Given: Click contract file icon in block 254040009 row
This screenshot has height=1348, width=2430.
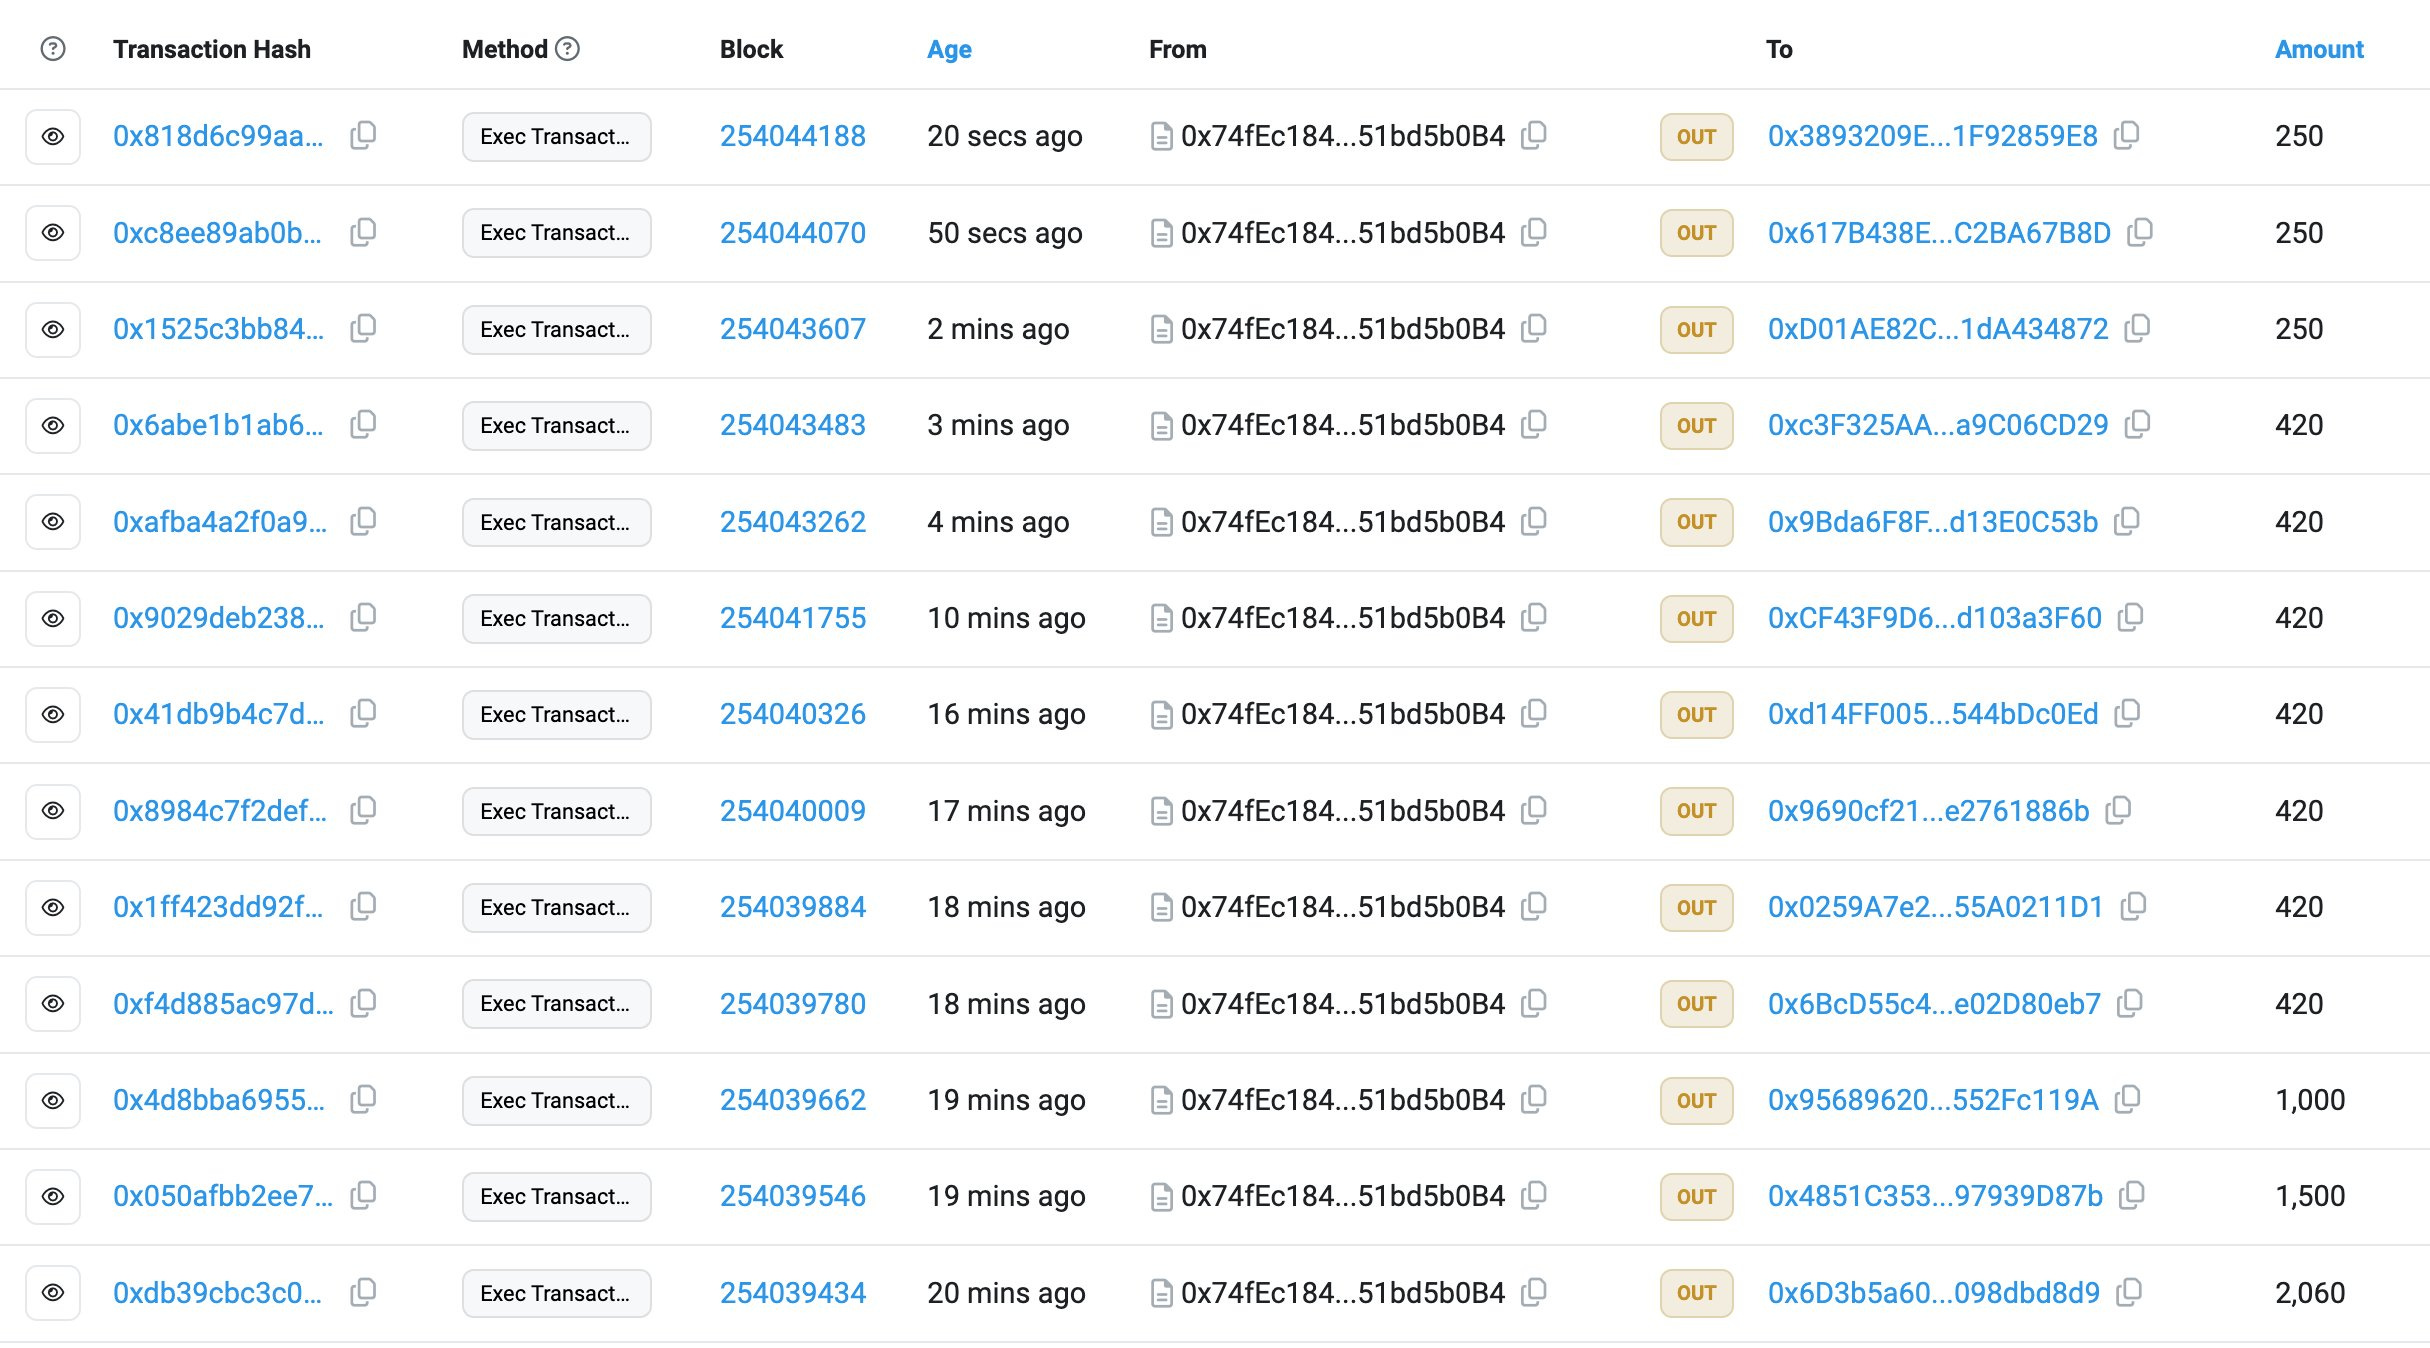Looking at the screenshot, I should pyautogui.click(x=1161, y=811).
